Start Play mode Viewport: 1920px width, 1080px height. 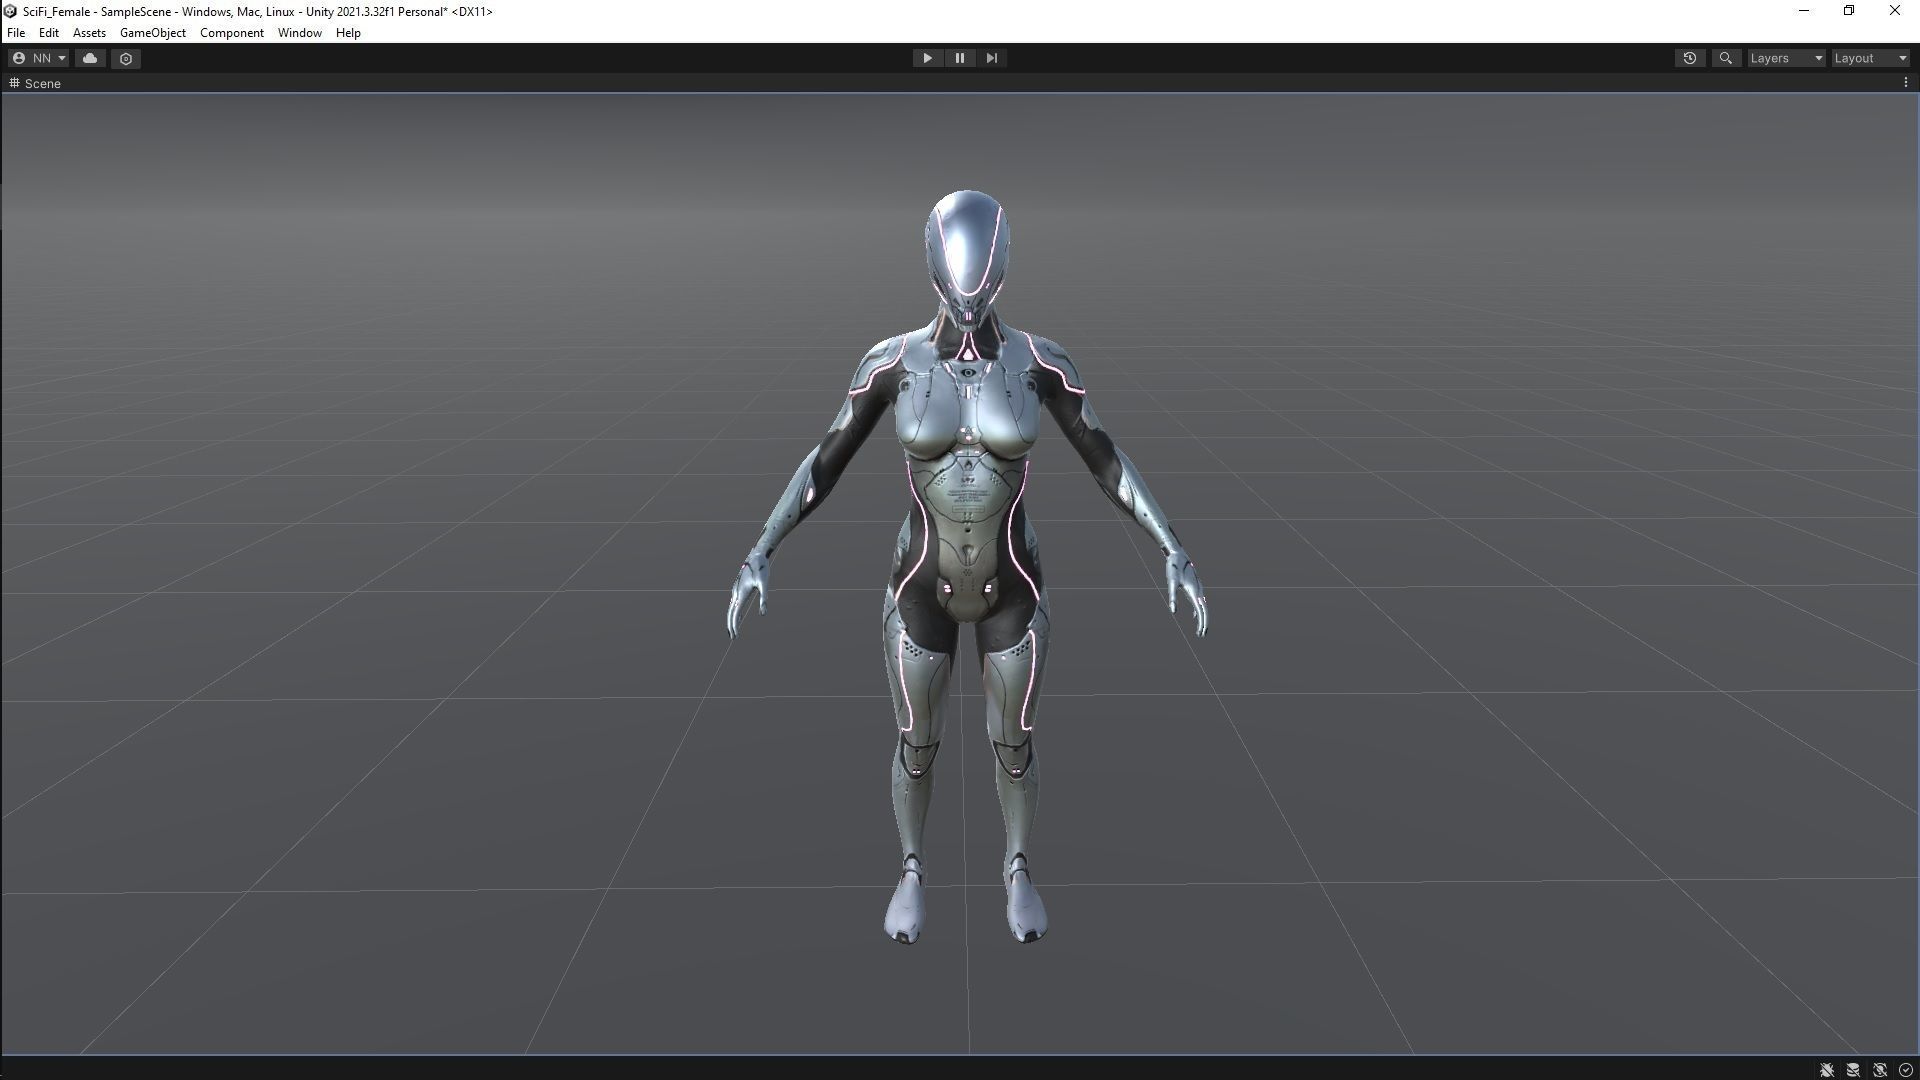click(x=927, y=58)
